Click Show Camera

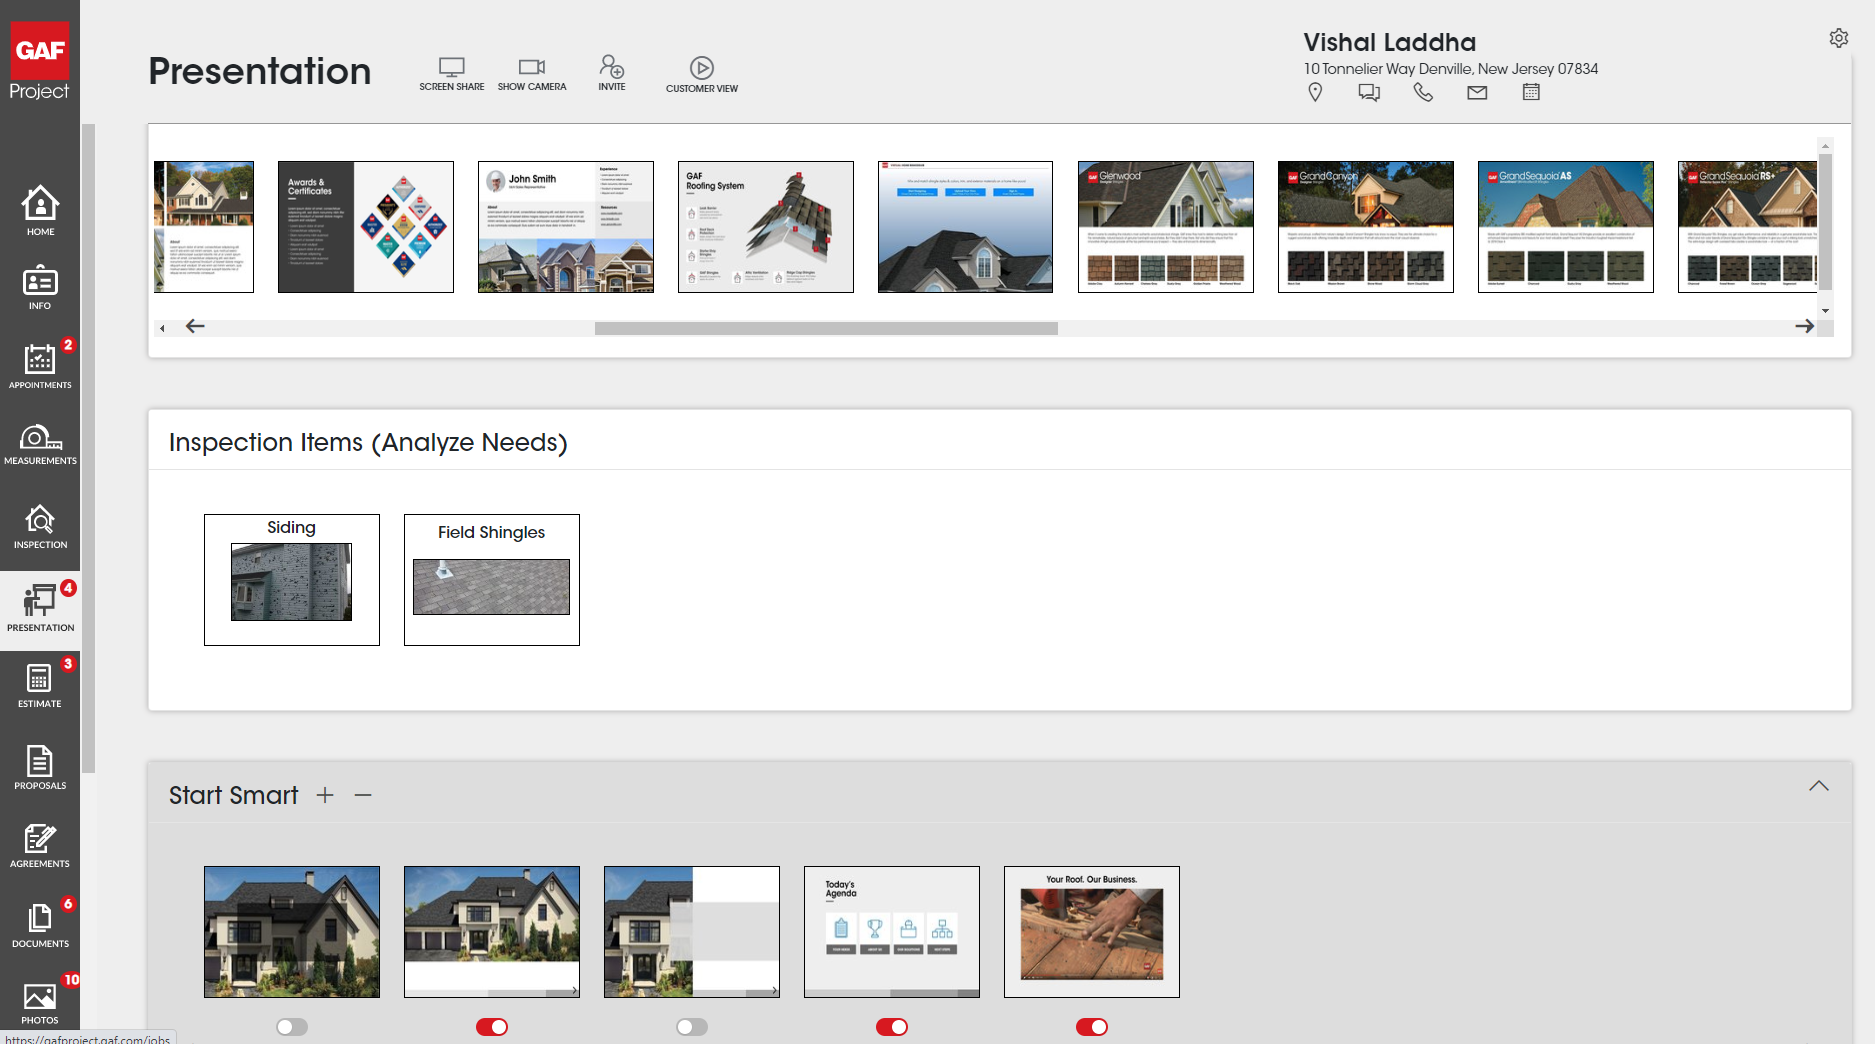click(532, 74)
